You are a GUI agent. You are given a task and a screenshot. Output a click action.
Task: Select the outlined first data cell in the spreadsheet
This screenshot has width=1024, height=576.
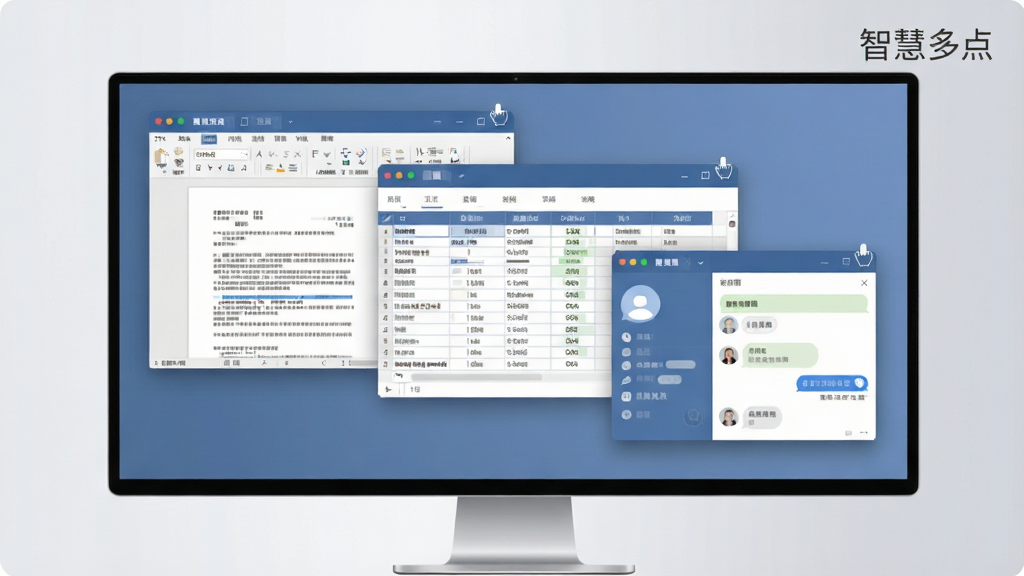point(421,231)
